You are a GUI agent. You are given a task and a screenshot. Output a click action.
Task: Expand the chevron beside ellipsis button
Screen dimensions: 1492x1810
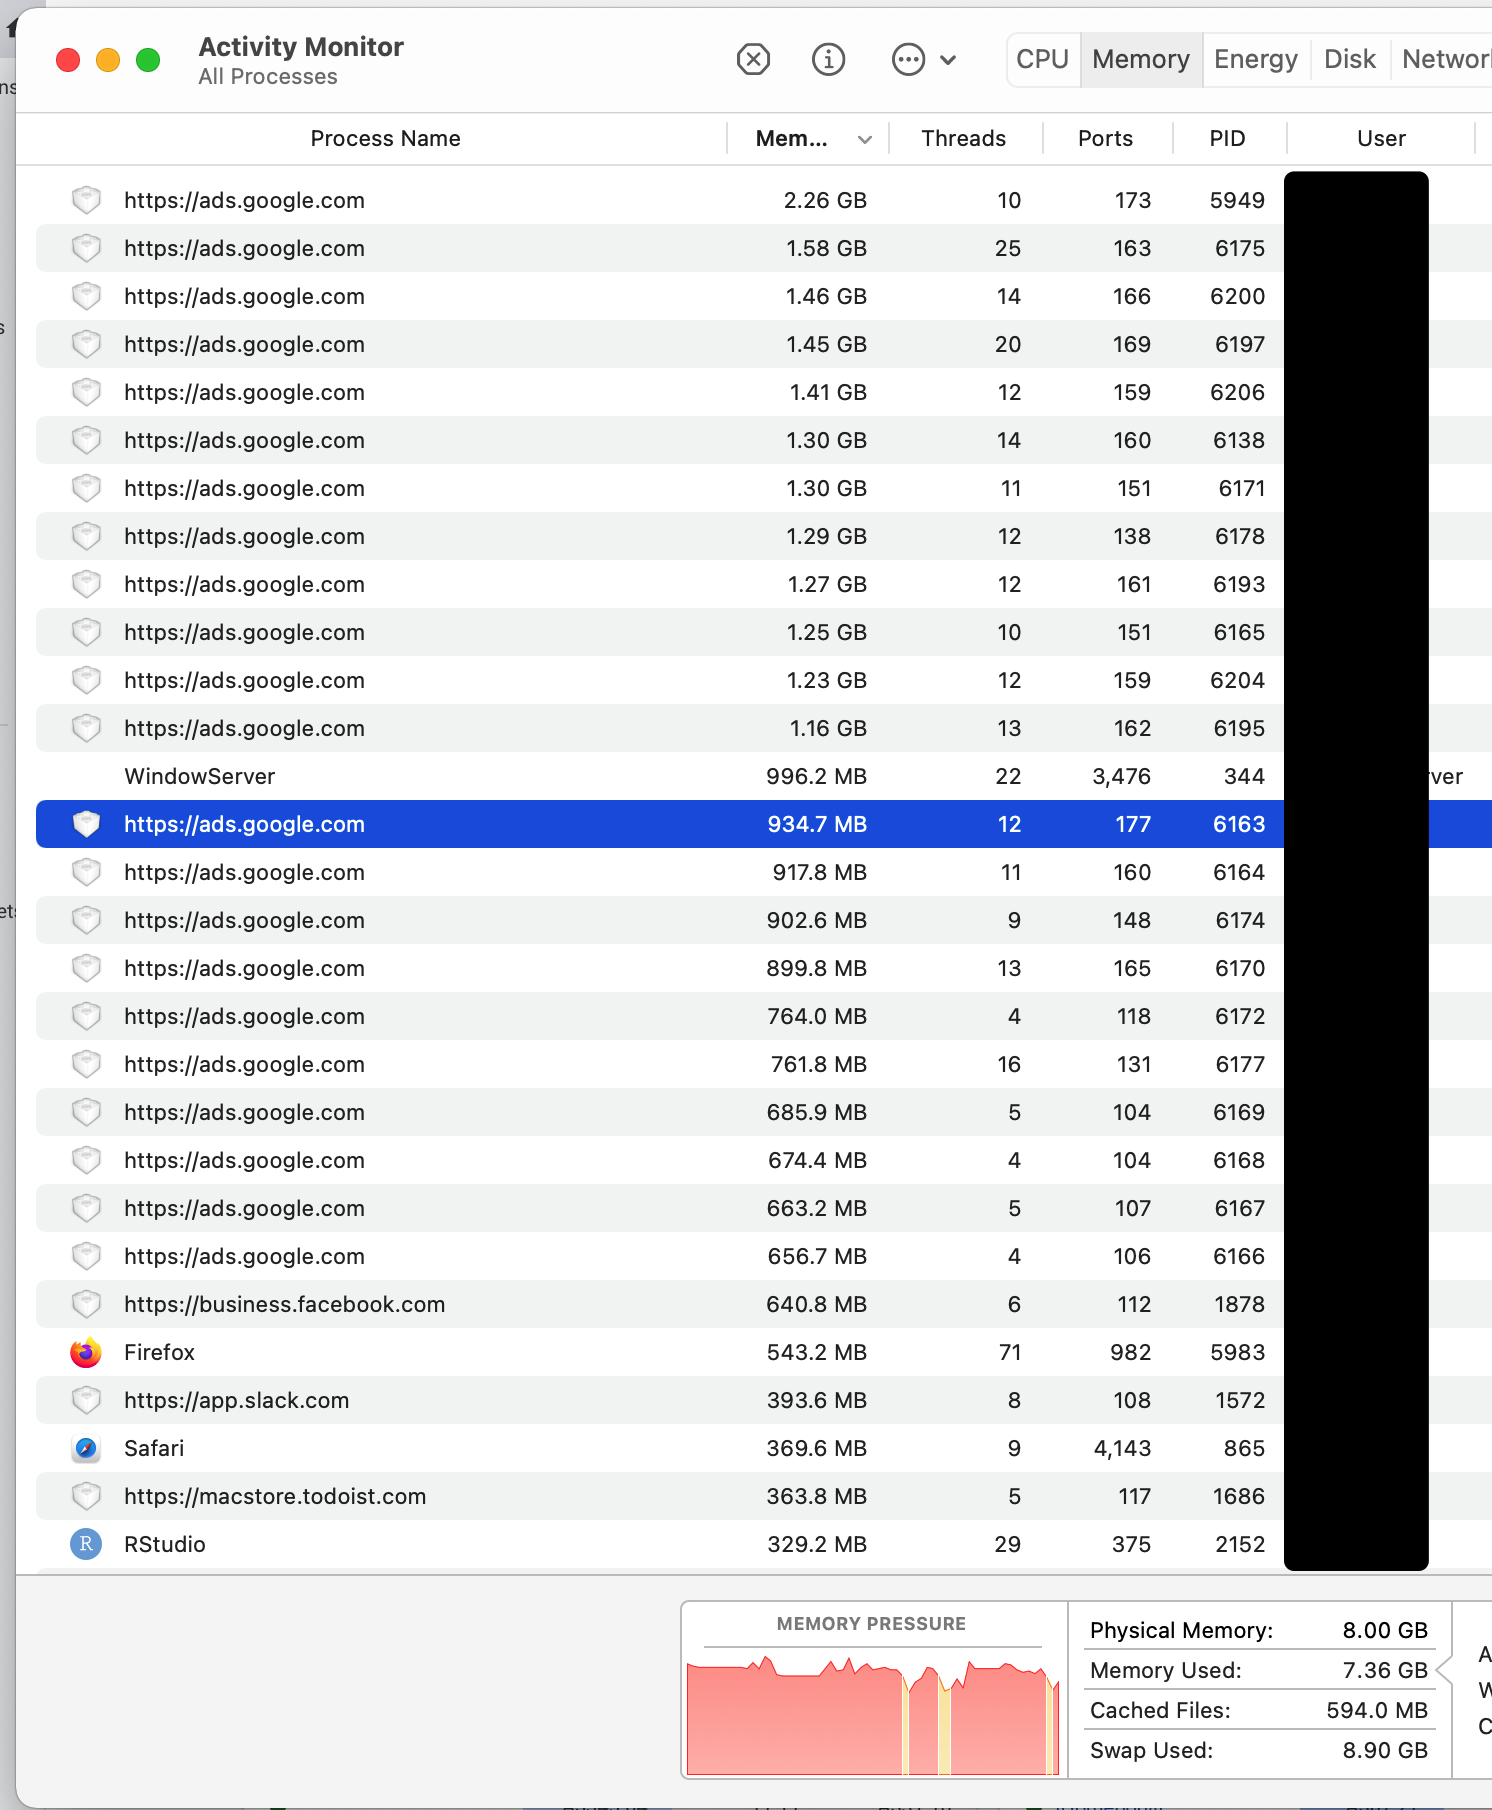click(948, 60)
